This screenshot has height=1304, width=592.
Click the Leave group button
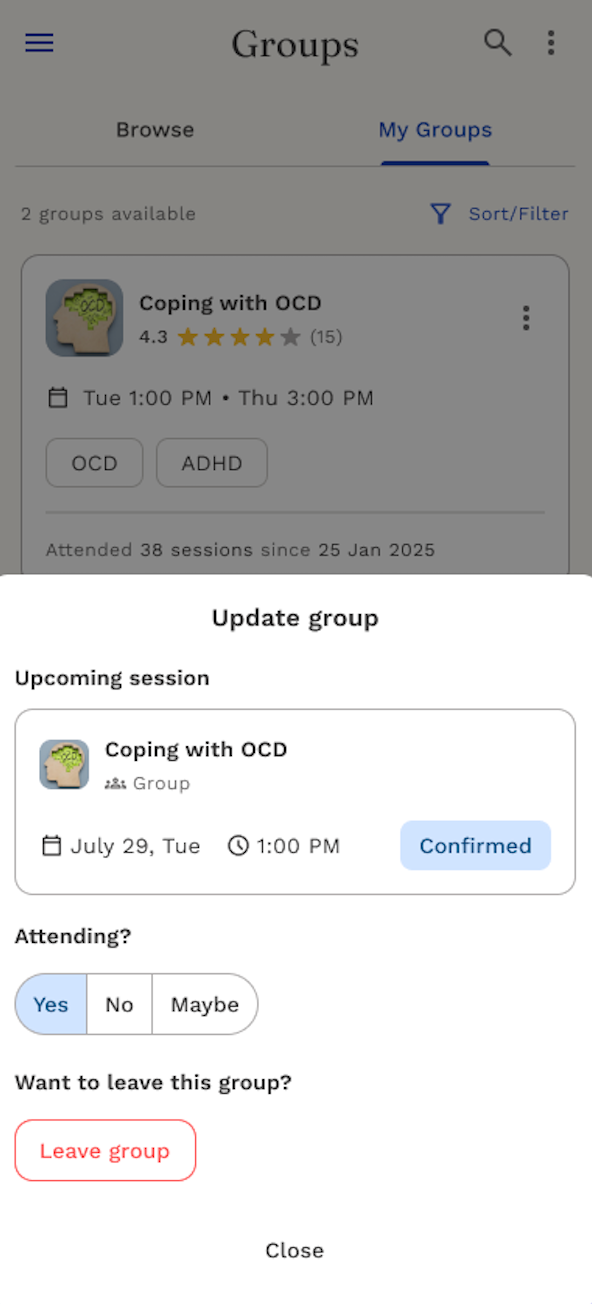coord(105,1150)
